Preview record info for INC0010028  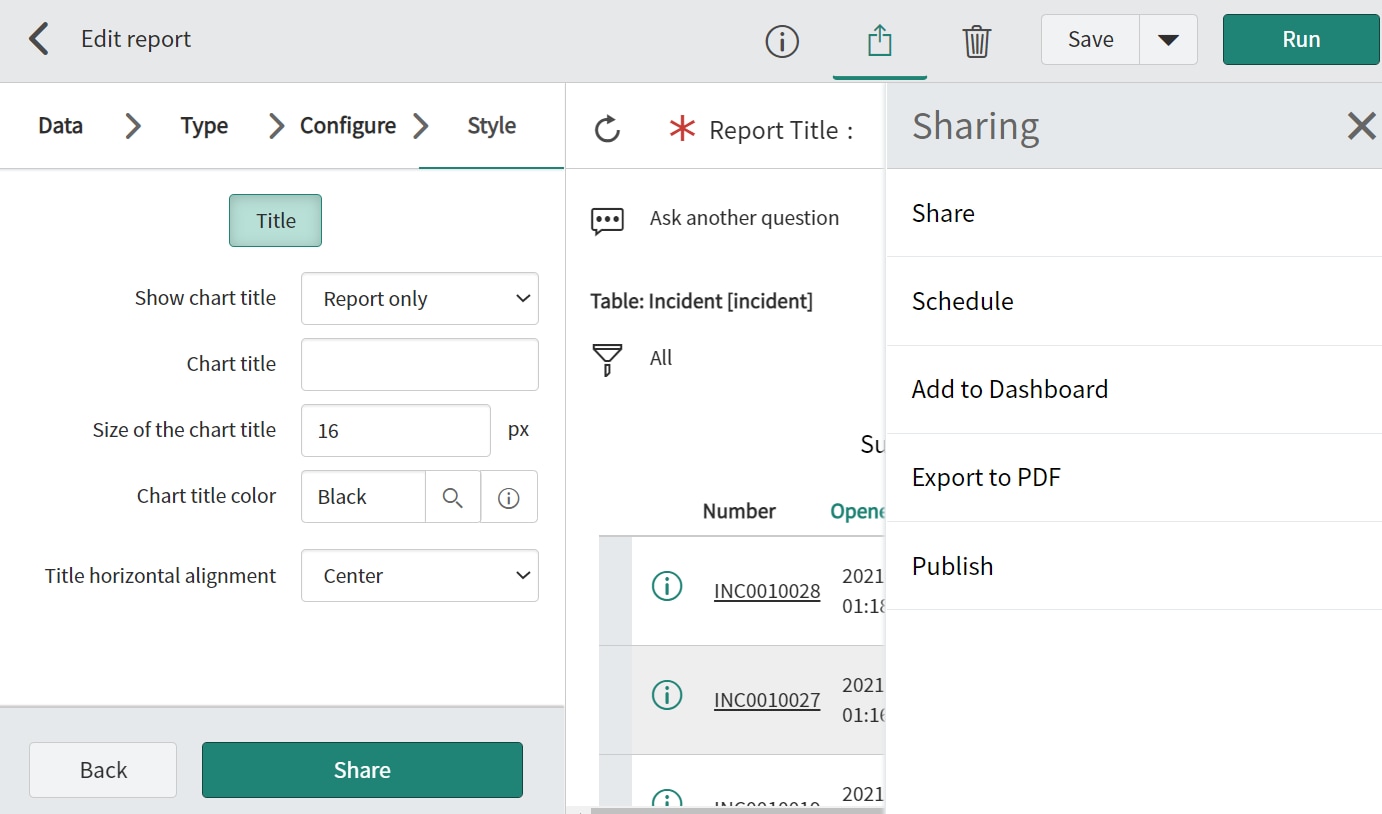click(667, 586)
